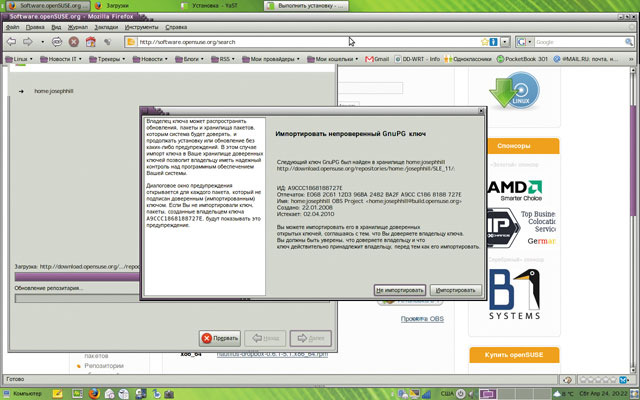Click search magnifier icon in Google box

(629, 42)
